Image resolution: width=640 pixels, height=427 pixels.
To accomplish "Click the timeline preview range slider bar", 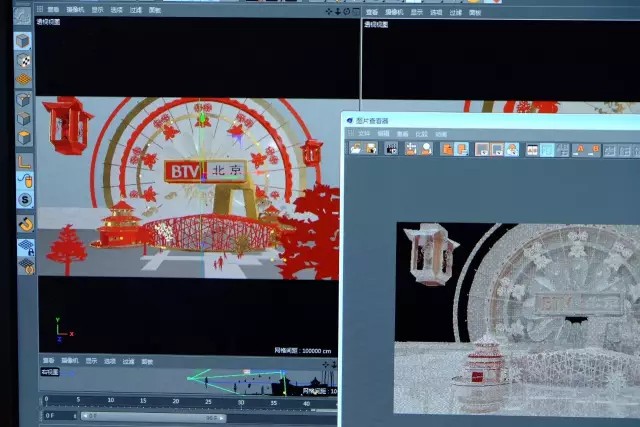I will (x=153, y=417).
